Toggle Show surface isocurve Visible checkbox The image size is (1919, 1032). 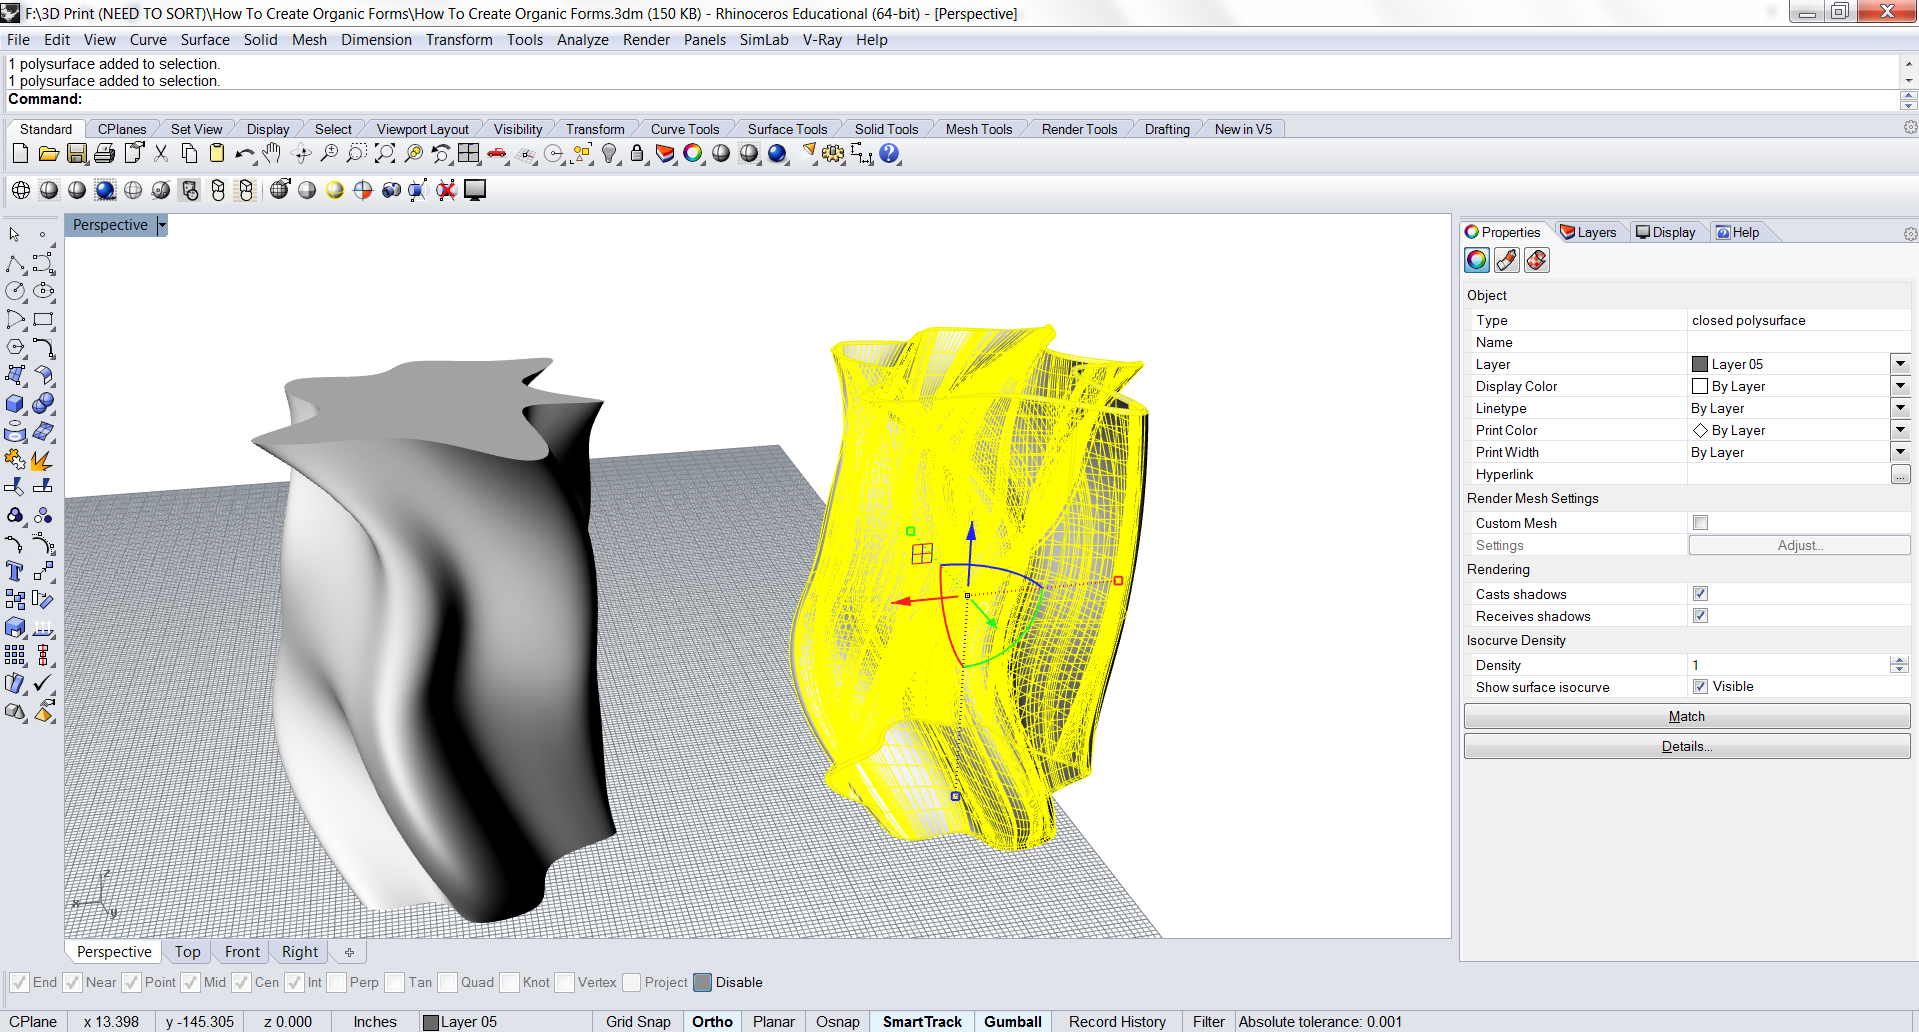coord(1700,687)
